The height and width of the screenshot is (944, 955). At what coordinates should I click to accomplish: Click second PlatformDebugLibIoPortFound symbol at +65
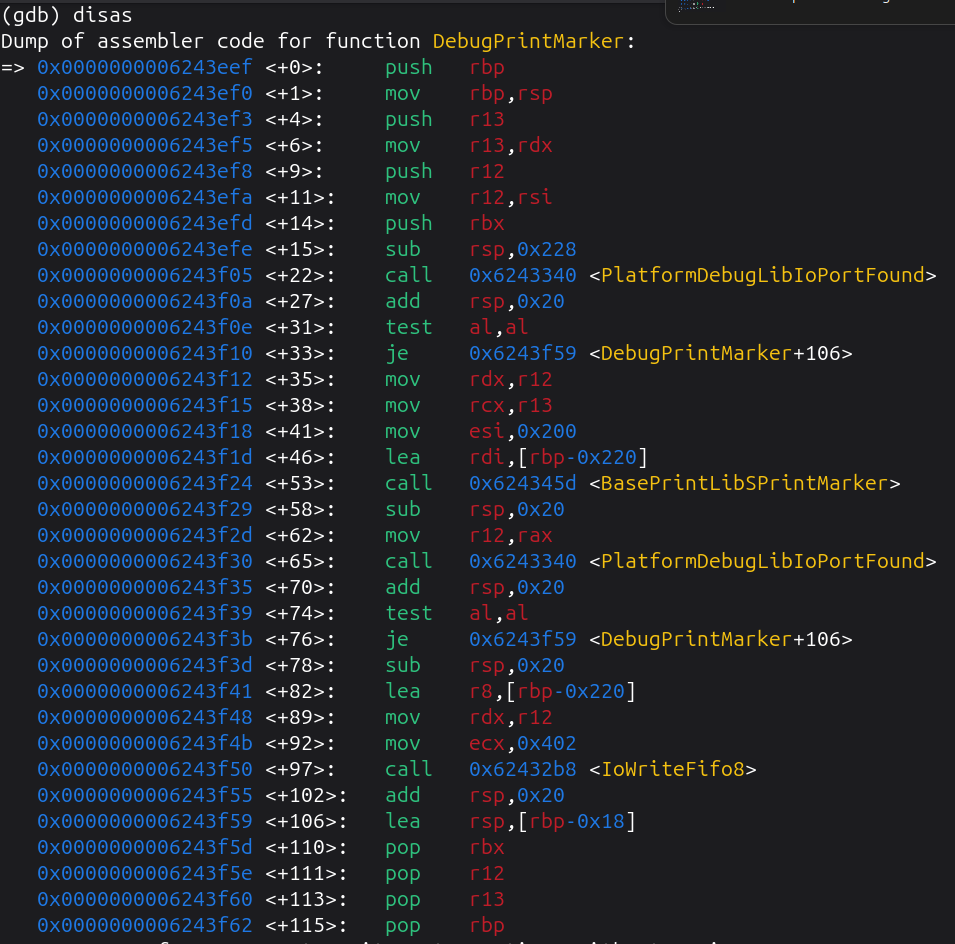[763, 562]
